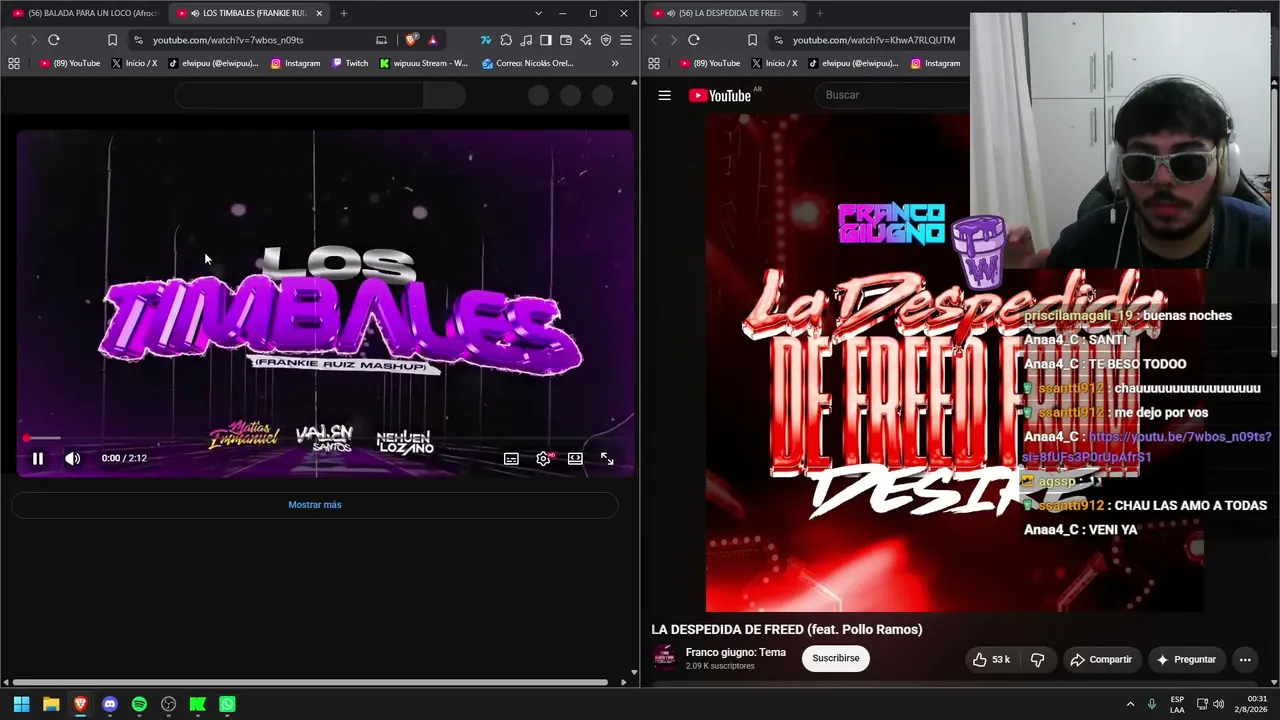Like the video with 53 k likes

pyautogui.click(x=991, y=659)
